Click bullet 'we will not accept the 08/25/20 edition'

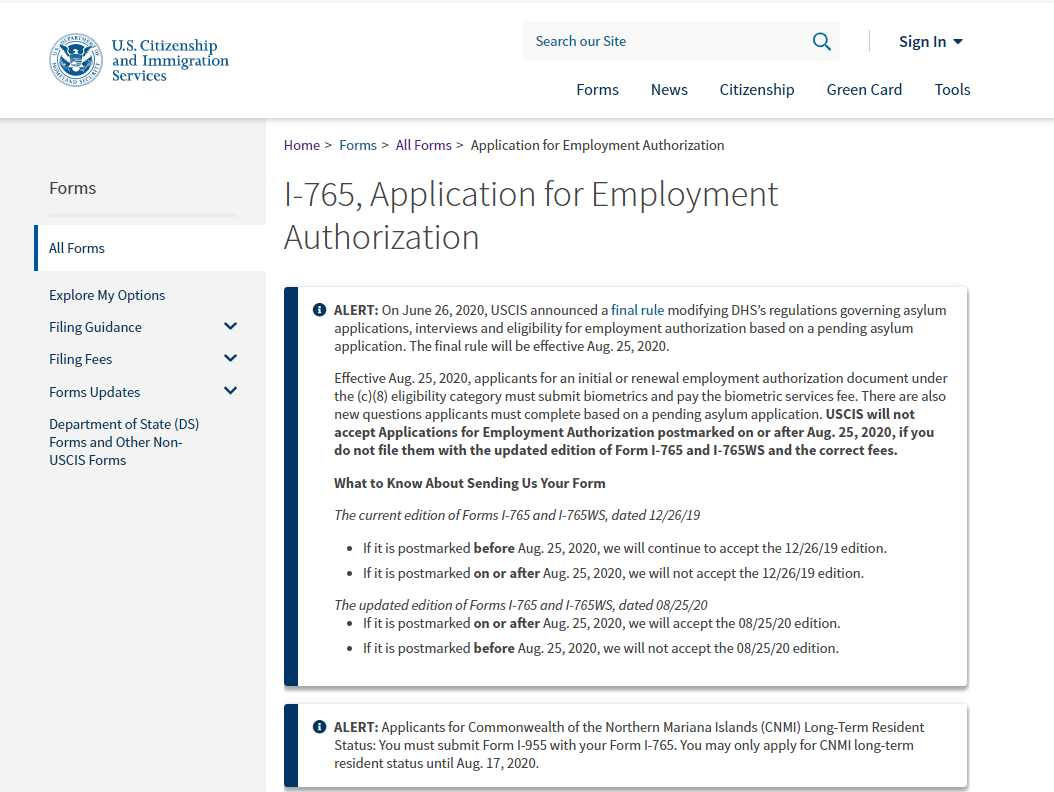[601, 648]
